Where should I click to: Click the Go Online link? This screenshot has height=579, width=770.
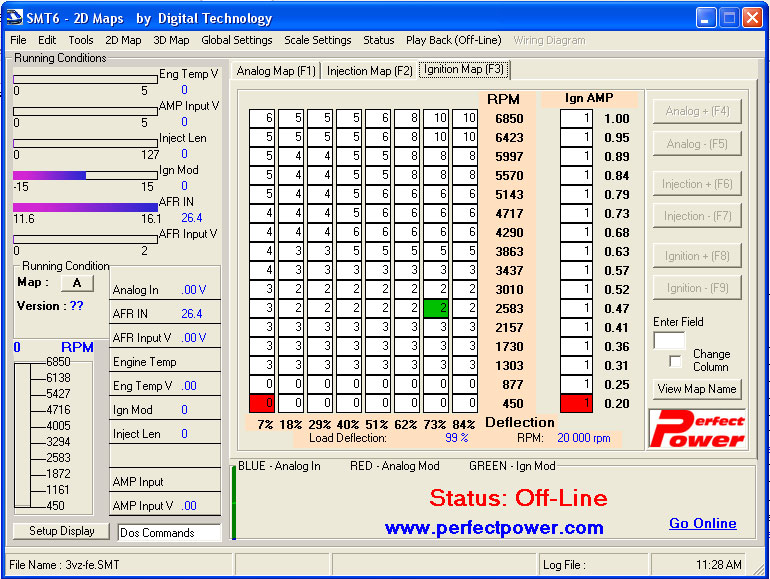(x=703, y=523)
